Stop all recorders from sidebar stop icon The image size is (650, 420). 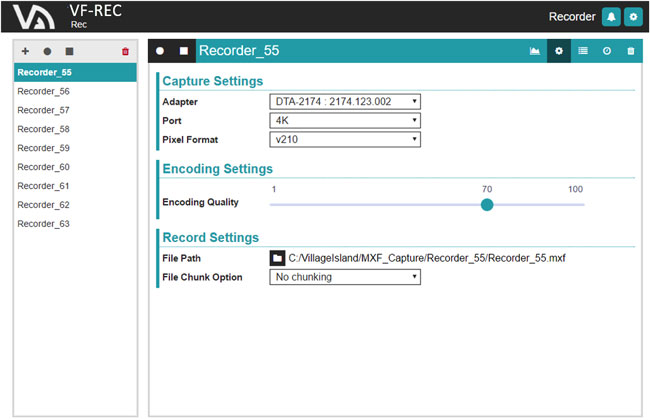click(x=69, y=51)
